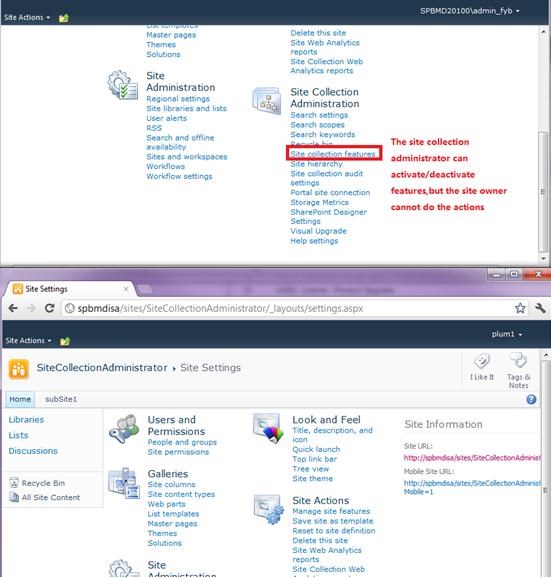
Task: Open the browser wrench settings menu
Action: click(x=540, y=308)
